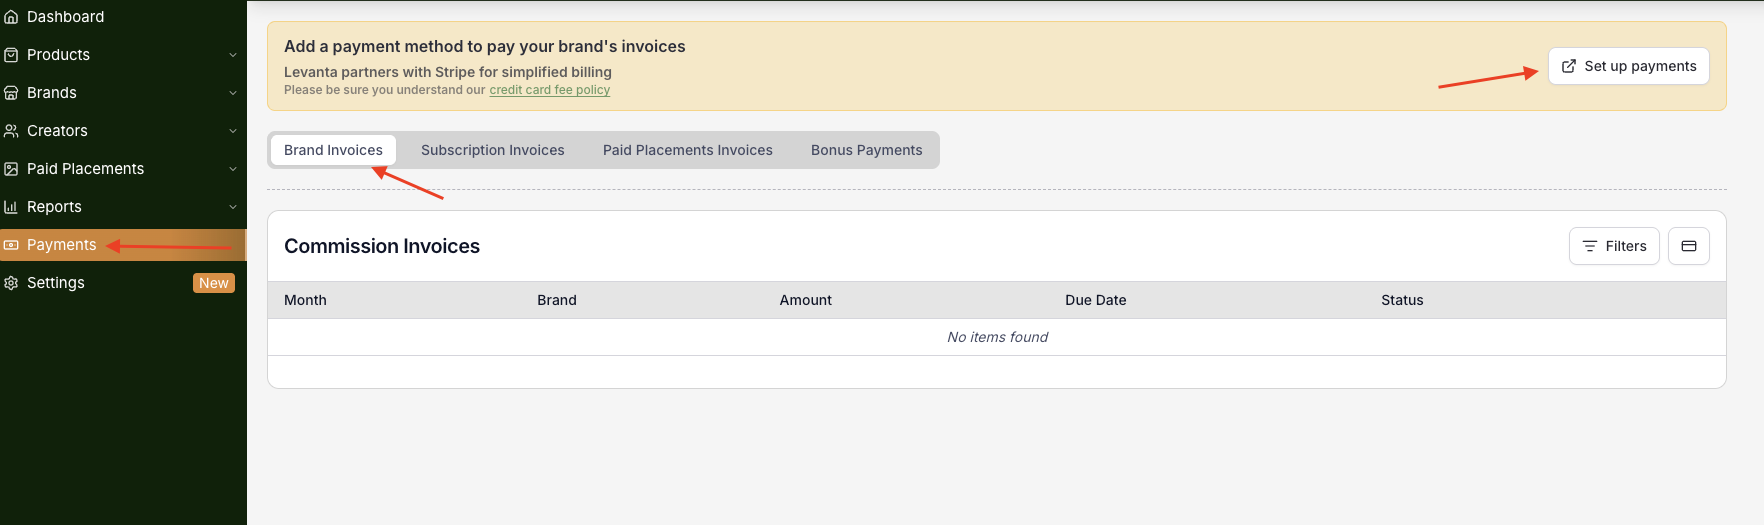Expand the Products submenu chevron
The height and width of the screenshot is (525, 1764).
click(233, 55)
